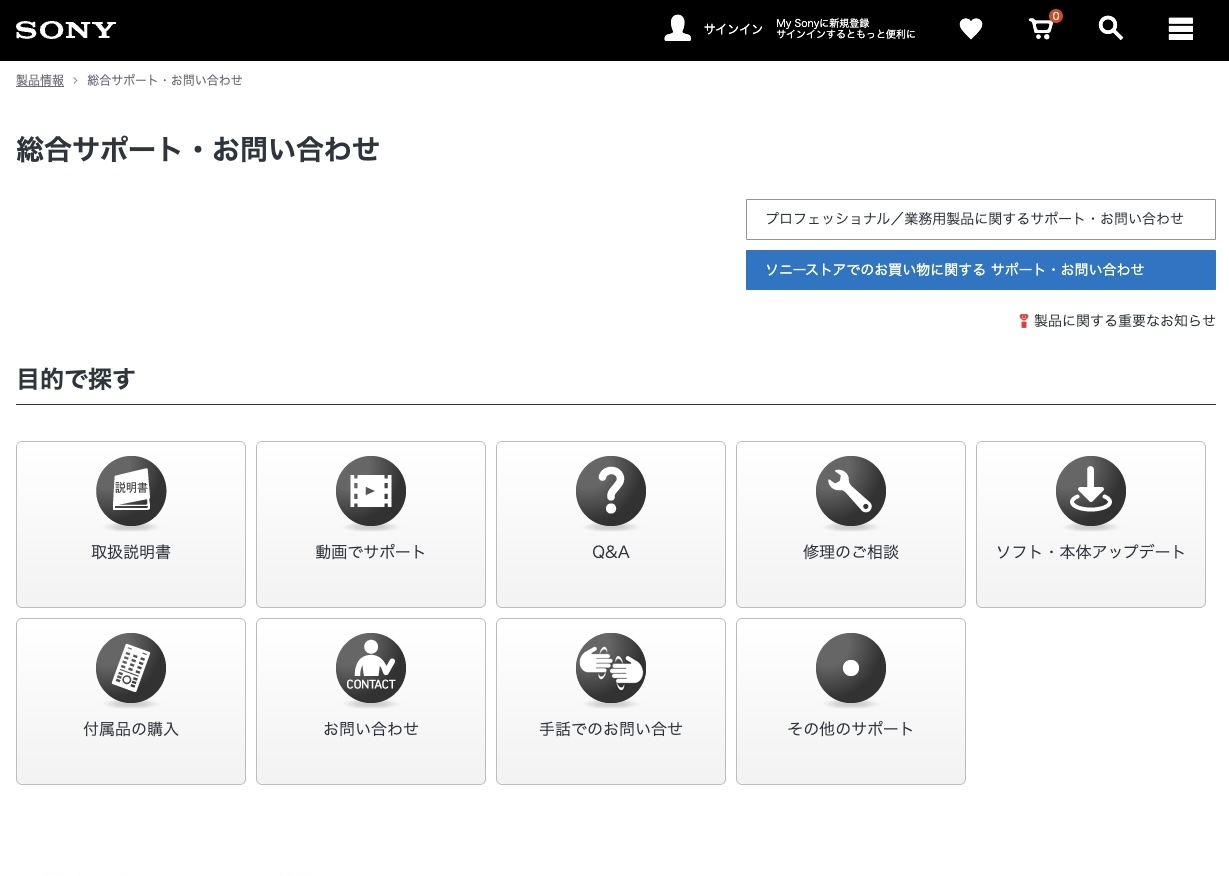Image resolution: width=1229 pixels, height=876 pixels.
Task: Go to 製品情報 breadcrumb link
Action: coord(40,80)
